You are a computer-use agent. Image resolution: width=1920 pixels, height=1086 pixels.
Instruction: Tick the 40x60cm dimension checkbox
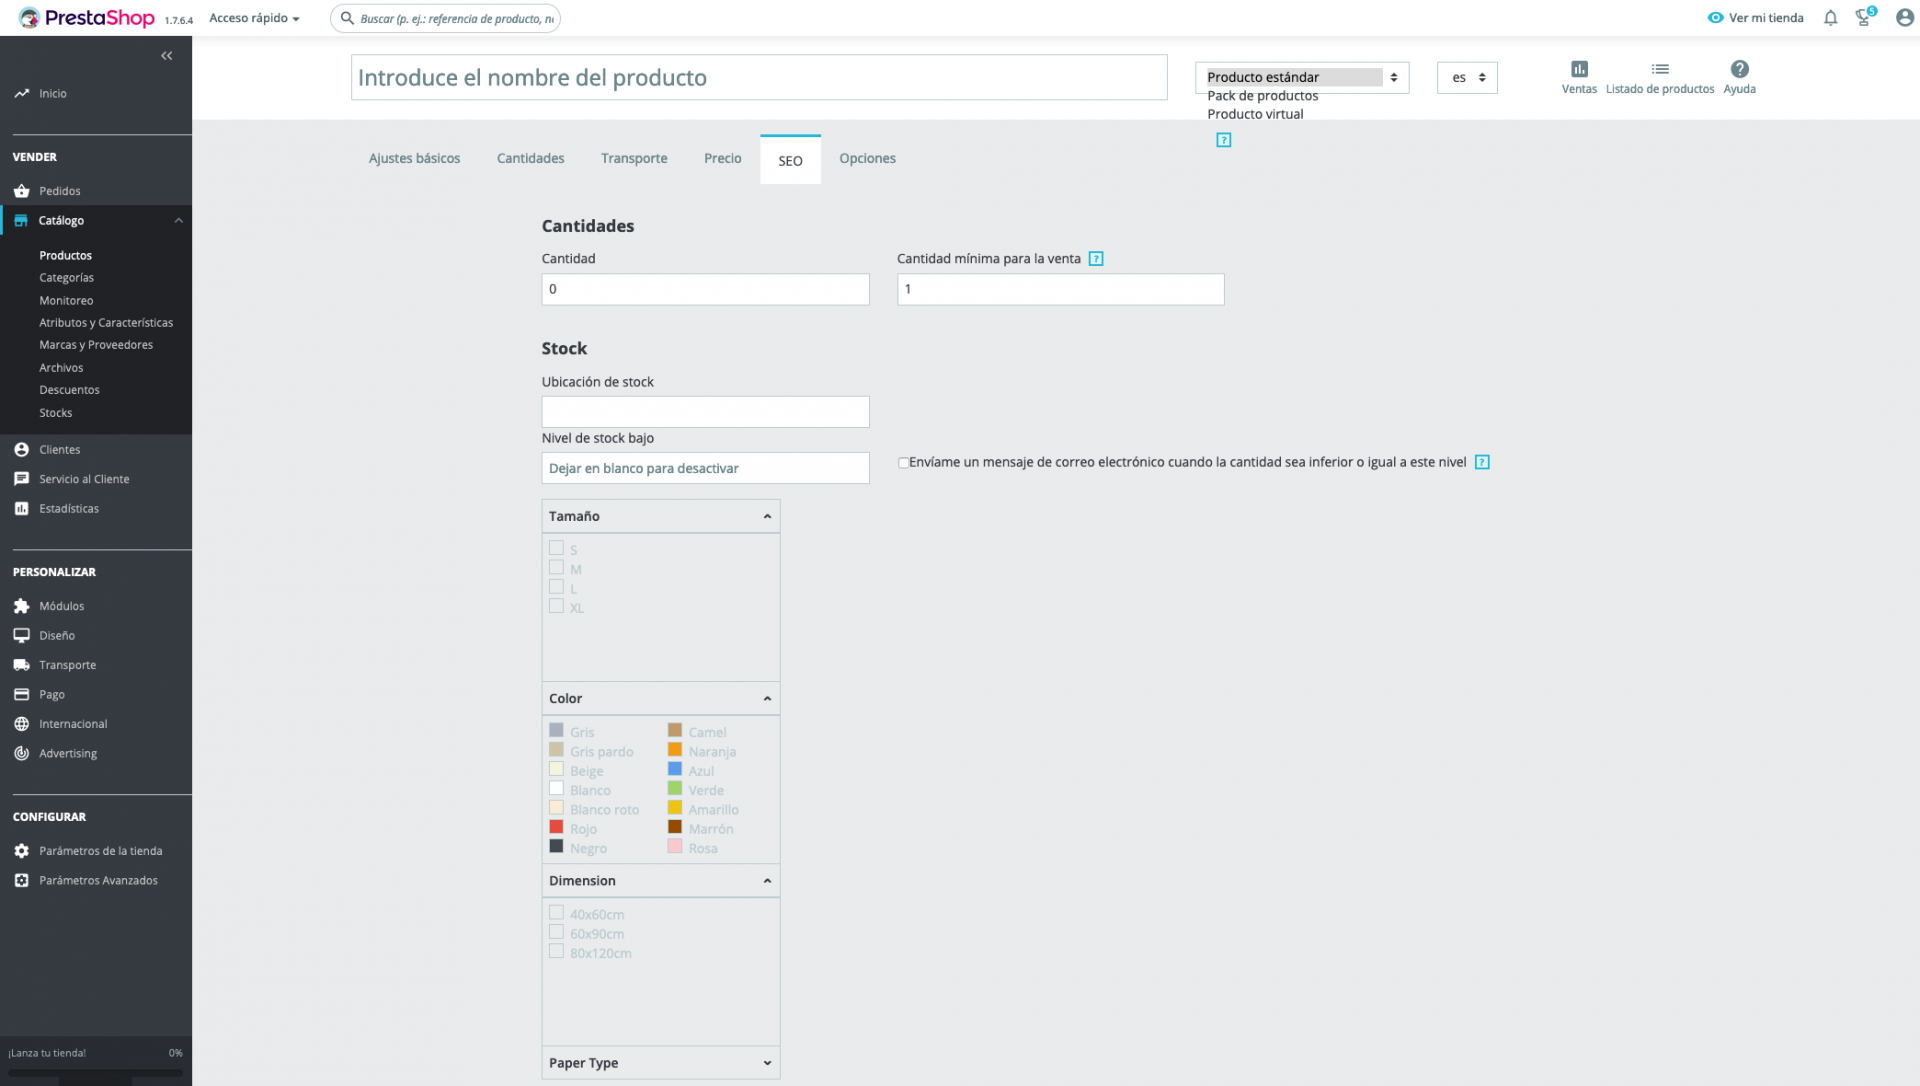(x=556, y=913)
